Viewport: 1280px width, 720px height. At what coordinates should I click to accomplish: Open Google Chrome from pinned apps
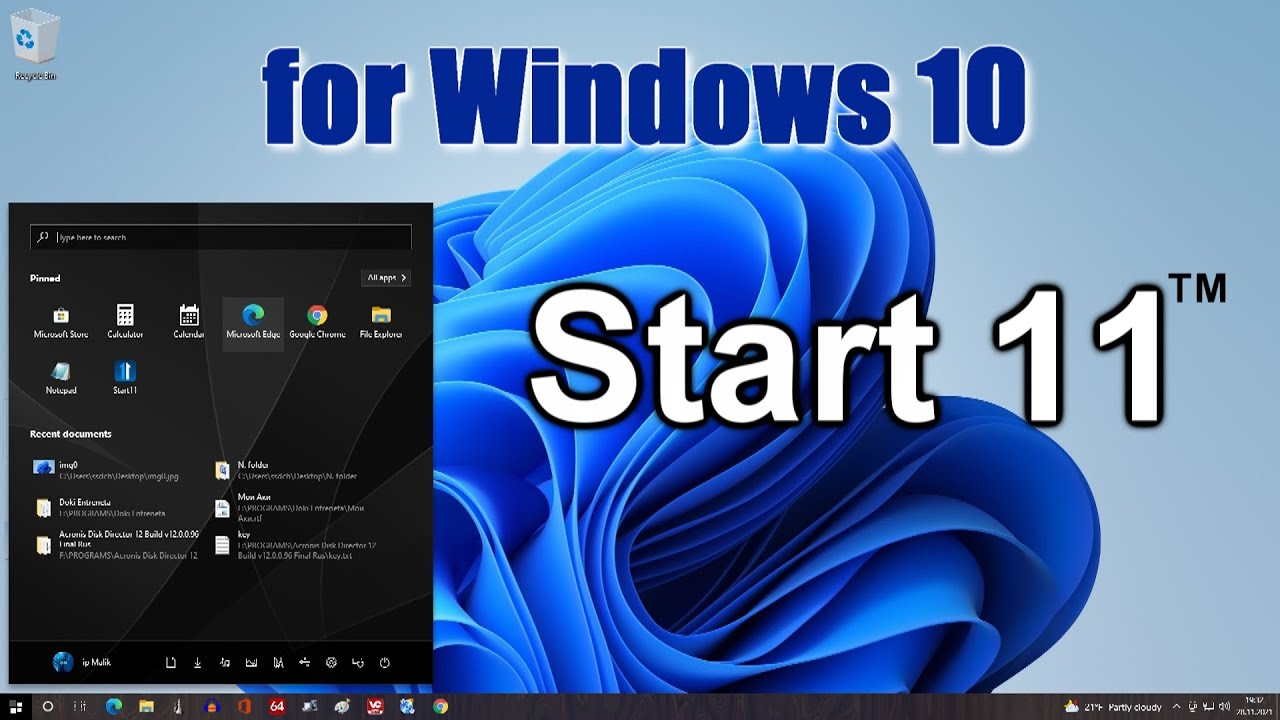tap(317, 322)
